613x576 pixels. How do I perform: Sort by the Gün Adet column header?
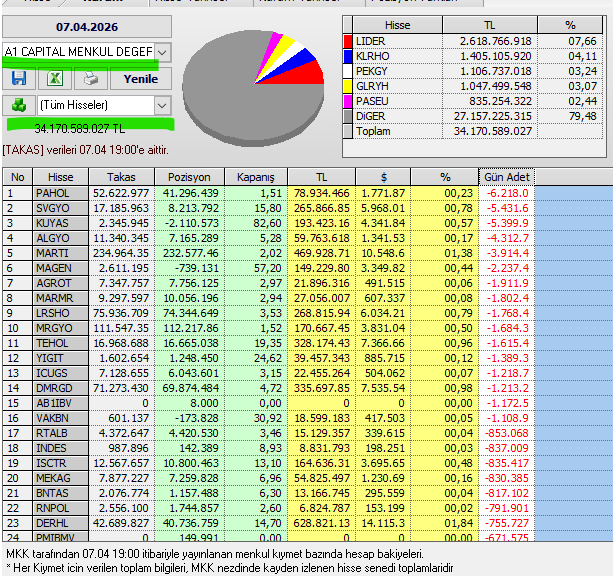[507, 177]
